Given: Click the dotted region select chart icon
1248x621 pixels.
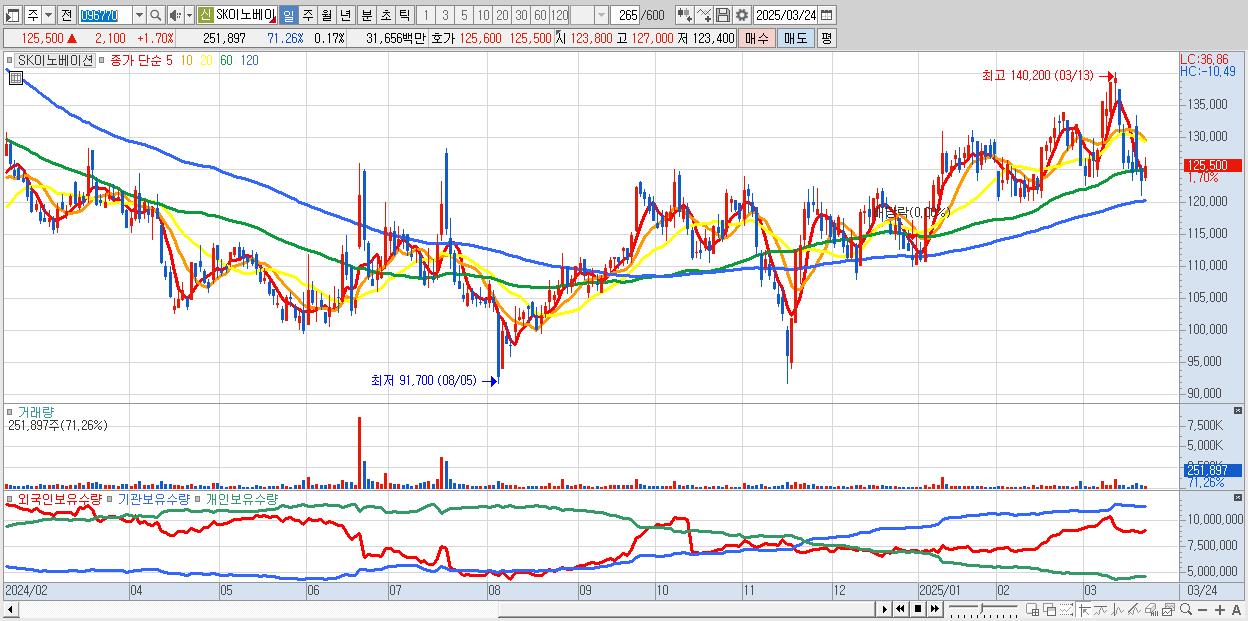Looking at the screenshot, I should coord(1067,609).
